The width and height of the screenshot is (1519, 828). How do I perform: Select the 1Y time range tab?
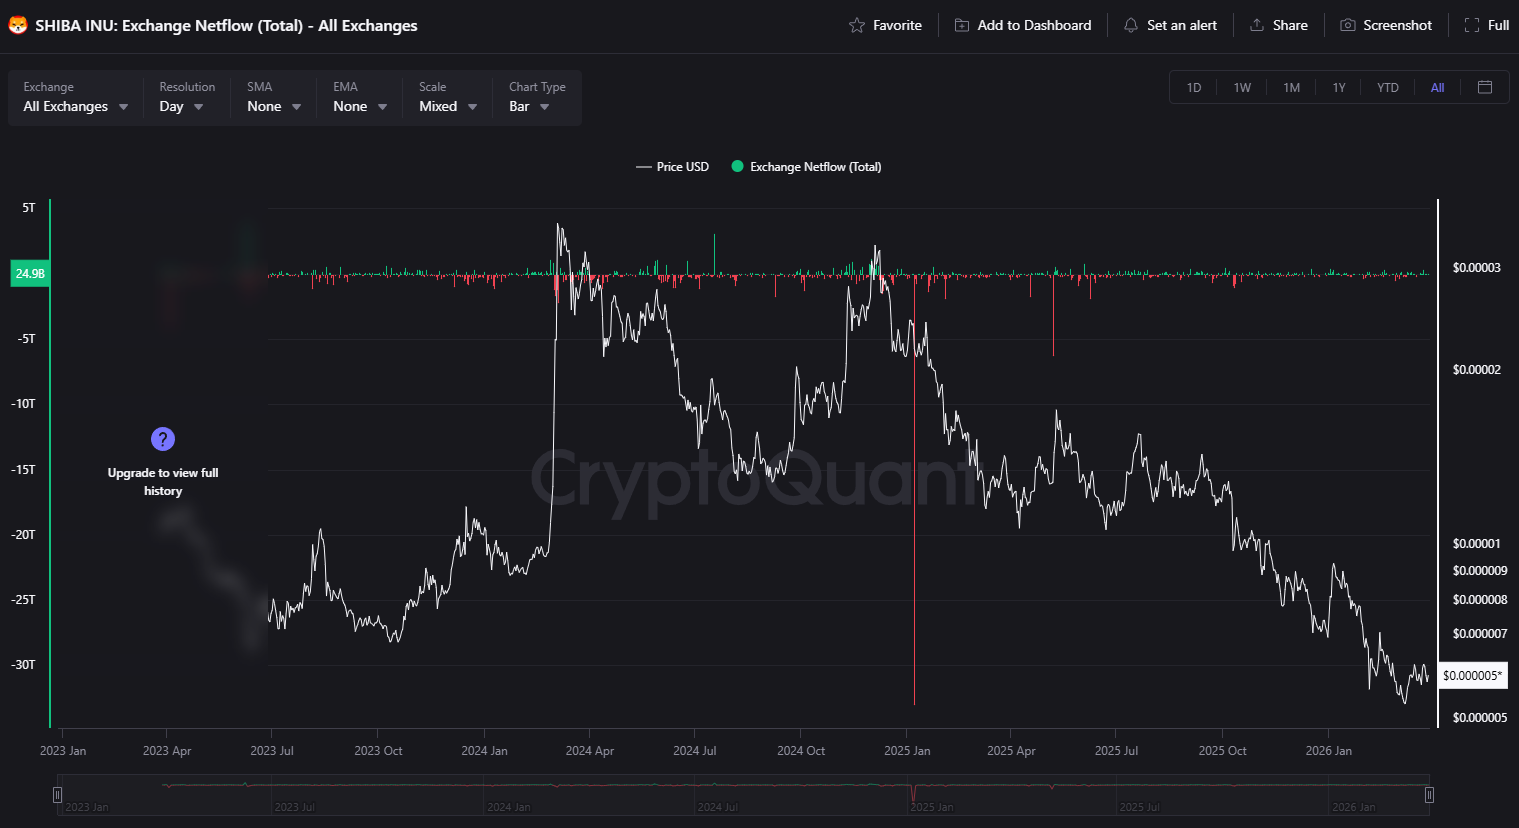1339,88
